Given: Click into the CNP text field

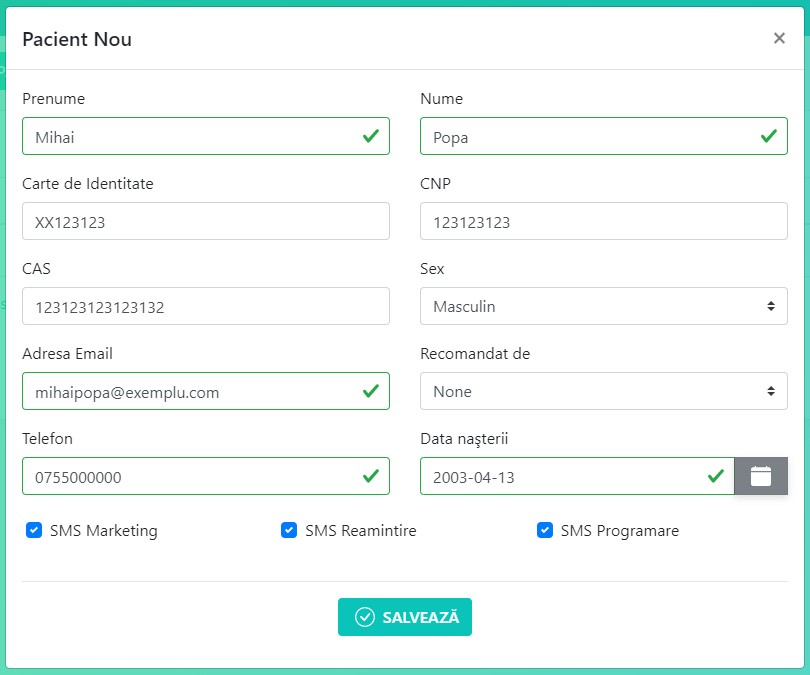Looking at the screenshot, I should coord(603,221).
